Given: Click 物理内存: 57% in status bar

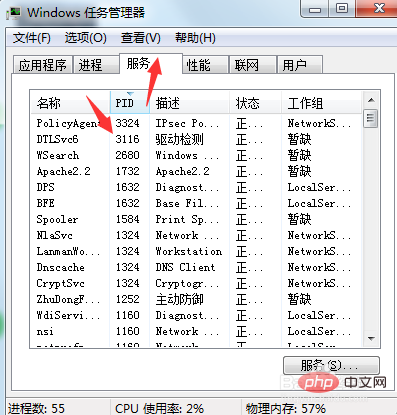Looking at the screenshot, I should click(x=286, y=408).
